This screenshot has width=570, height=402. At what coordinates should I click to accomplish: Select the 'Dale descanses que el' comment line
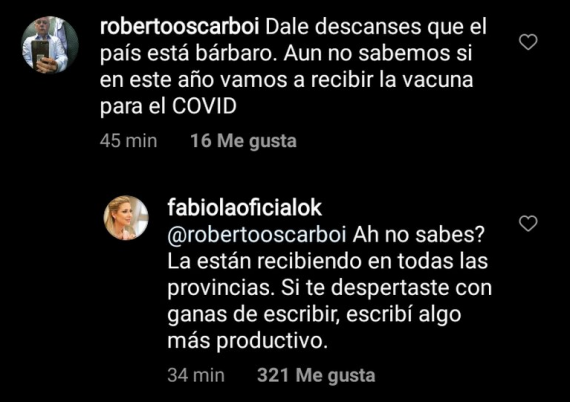[x=376, y=27]
